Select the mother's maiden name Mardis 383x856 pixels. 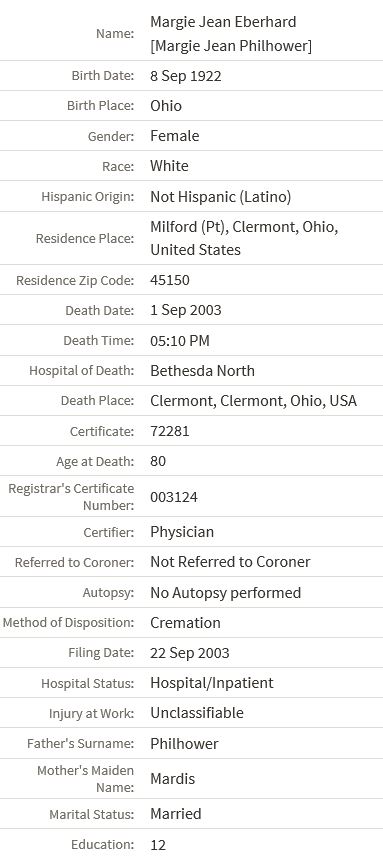172,779
